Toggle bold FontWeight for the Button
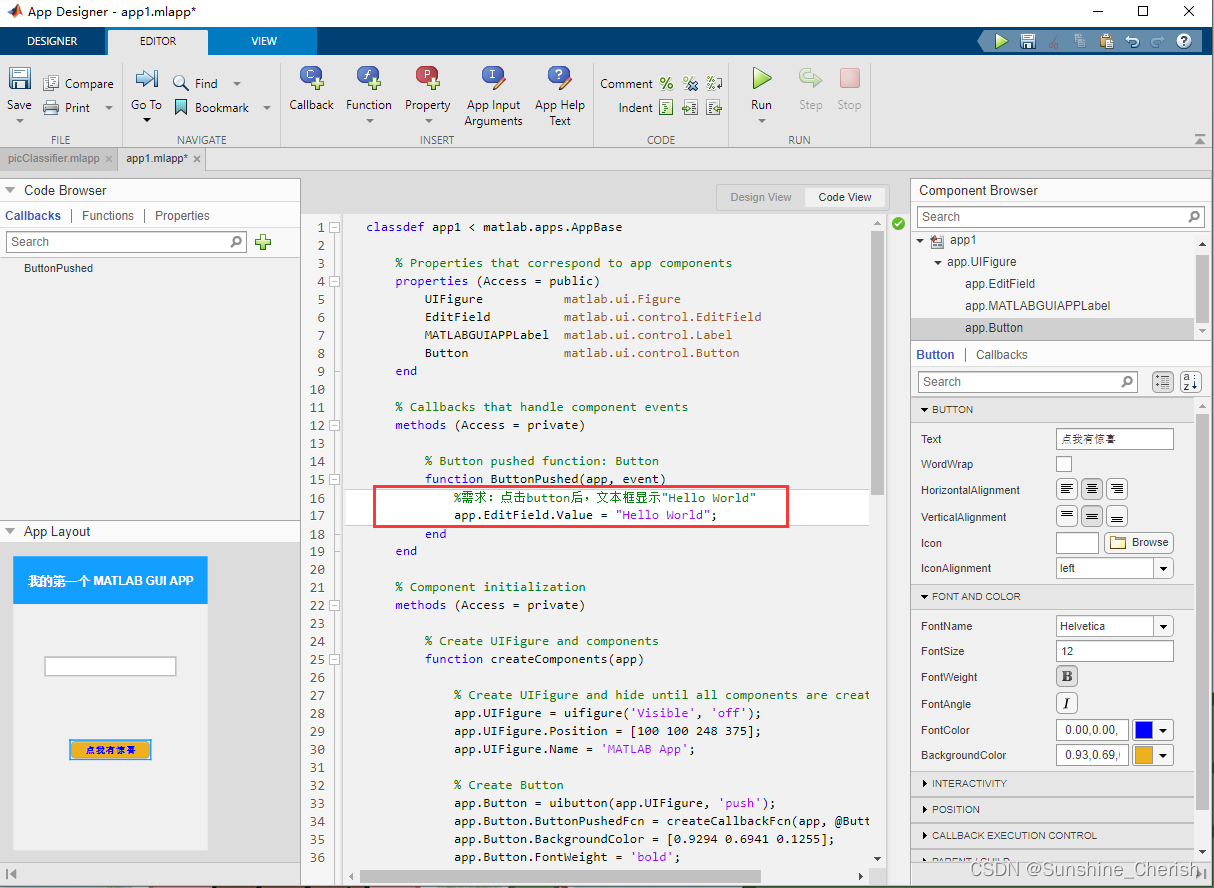 (x=1066, y=676)
